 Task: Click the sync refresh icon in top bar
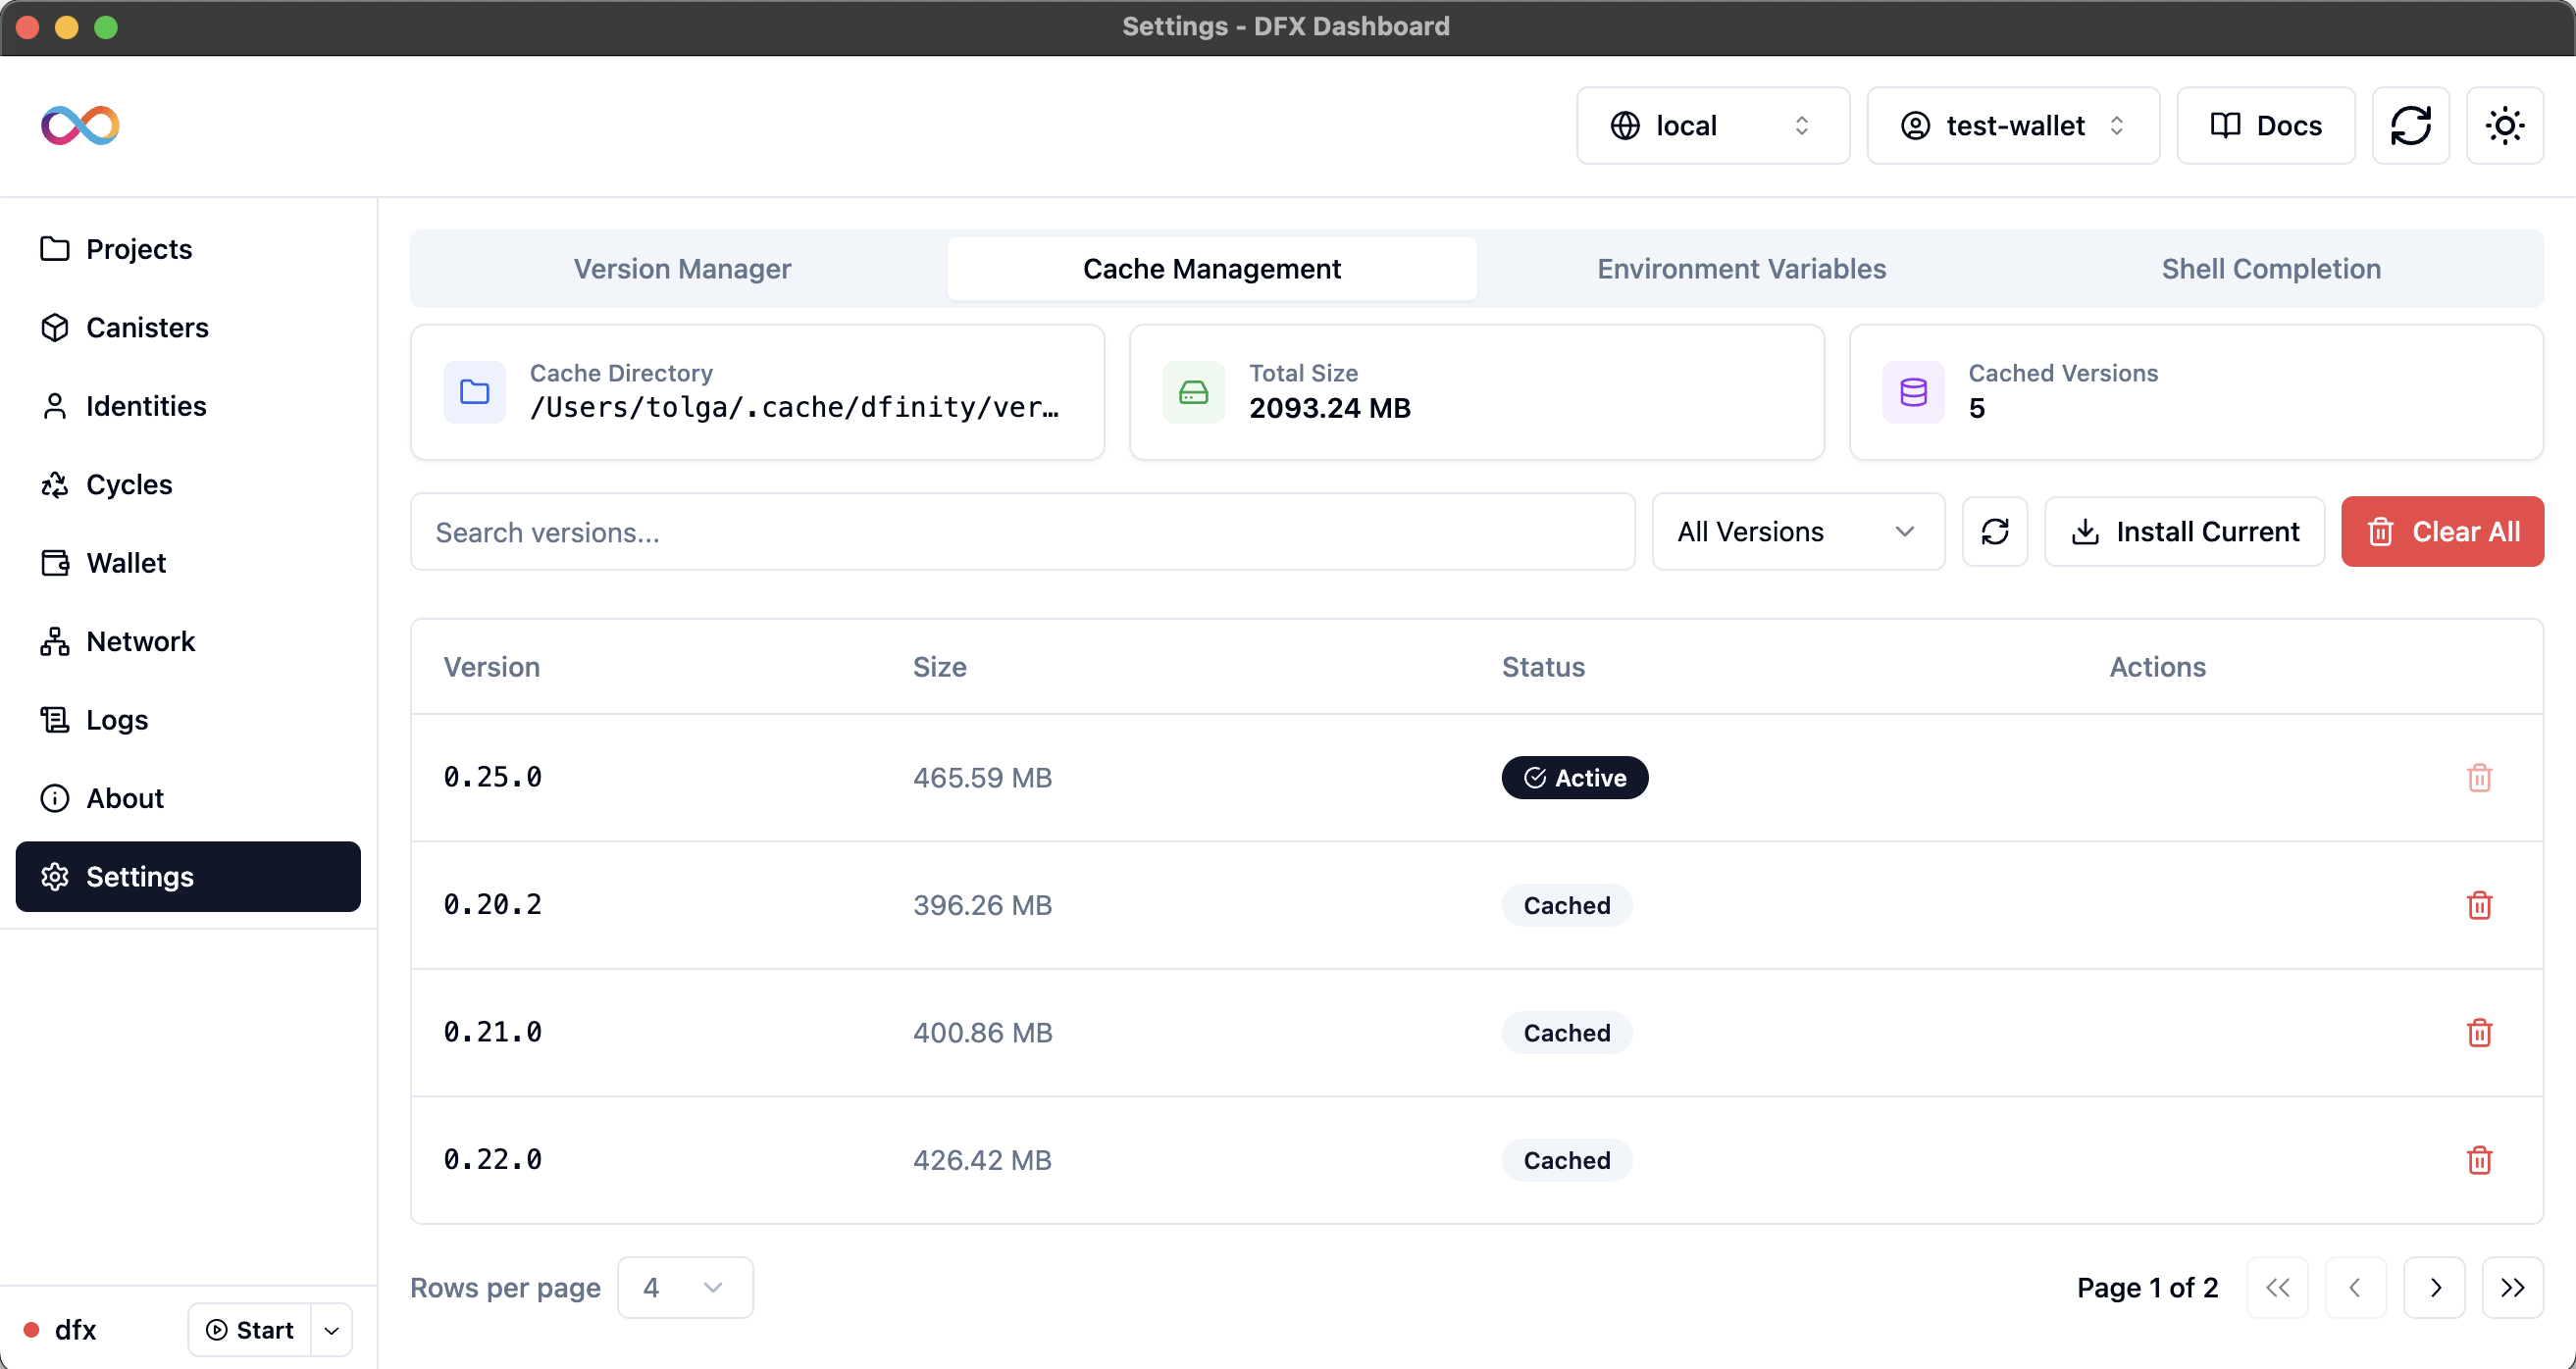pos(2412,125)
